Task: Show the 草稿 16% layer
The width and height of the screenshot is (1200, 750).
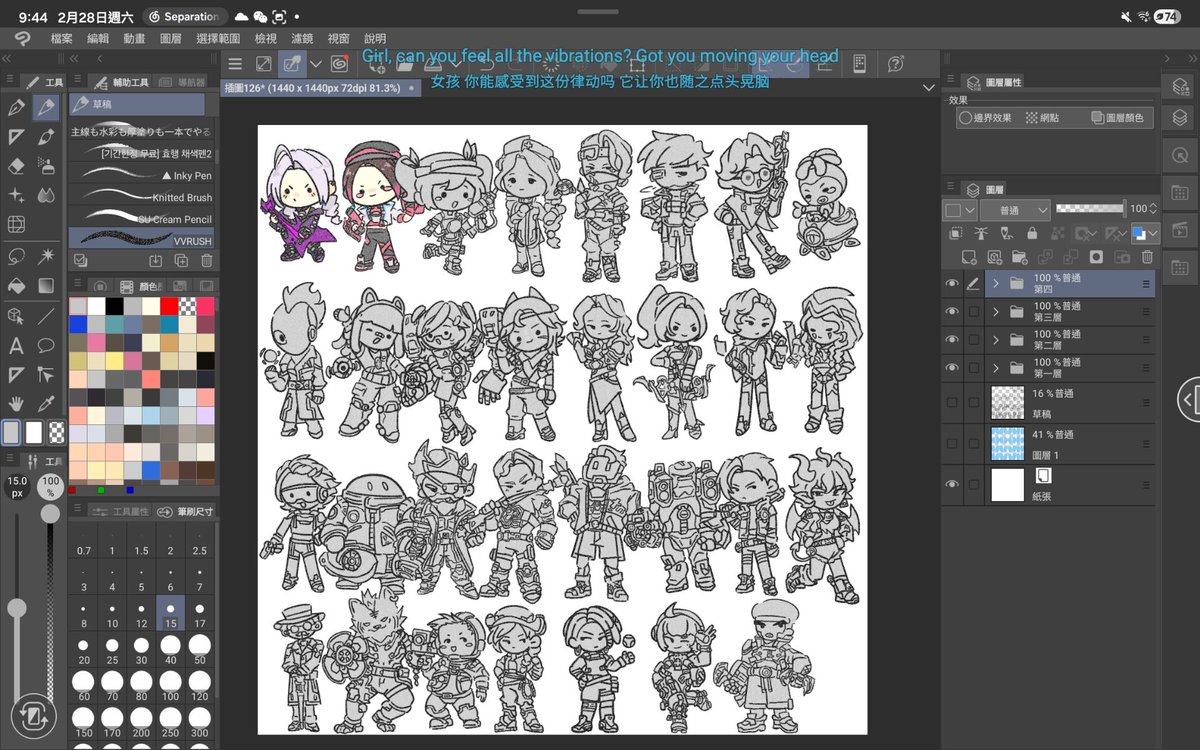Action: pos(952,402)
